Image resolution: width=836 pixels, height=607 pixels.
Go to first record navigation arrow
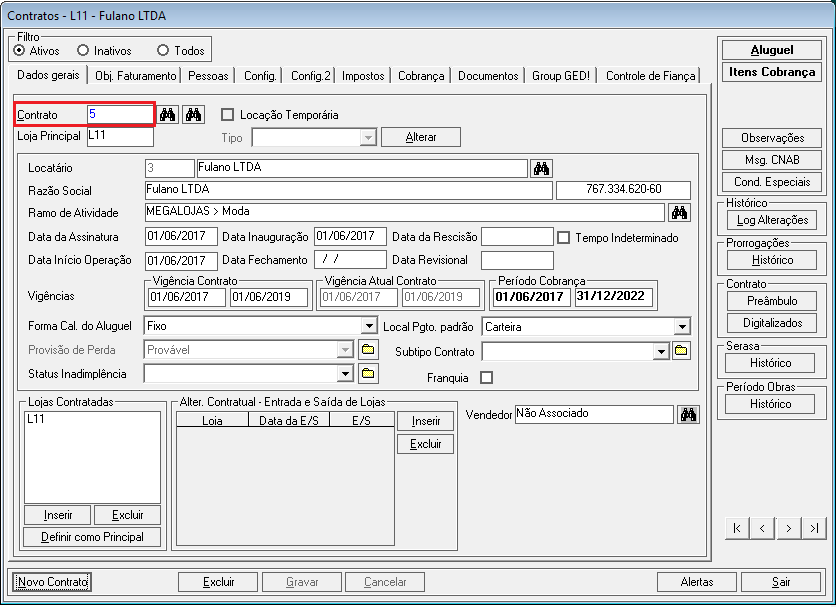(737, 528)
